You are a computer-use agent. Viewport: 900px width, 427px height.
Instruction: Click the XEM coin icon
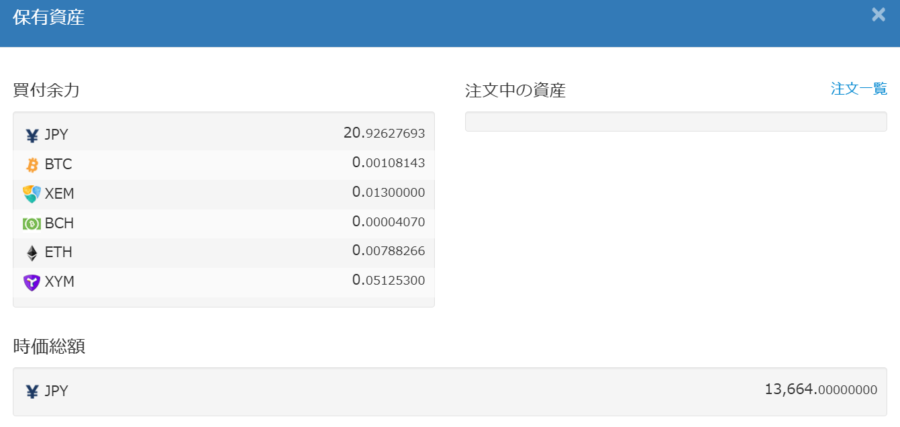(x=32, y=194)
